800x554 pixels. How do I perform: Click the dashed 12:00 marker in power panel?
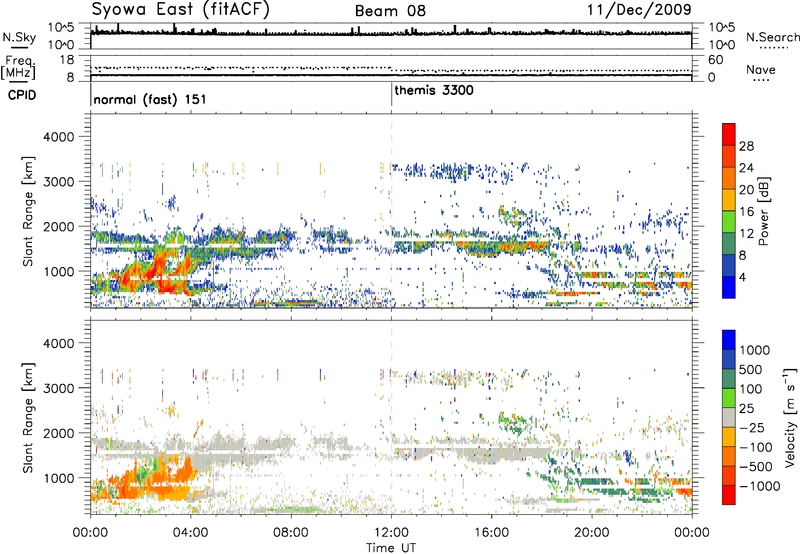[x=391, y=211]
